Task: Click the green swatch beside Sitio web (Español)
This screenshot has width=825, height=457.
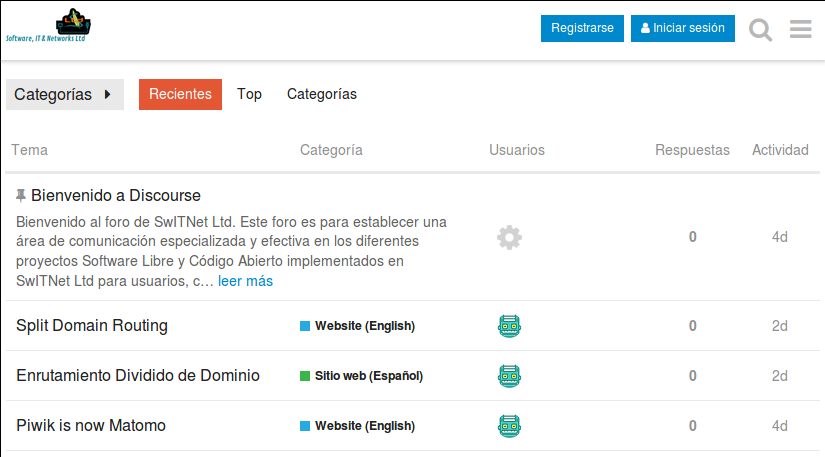Action: 305,376
